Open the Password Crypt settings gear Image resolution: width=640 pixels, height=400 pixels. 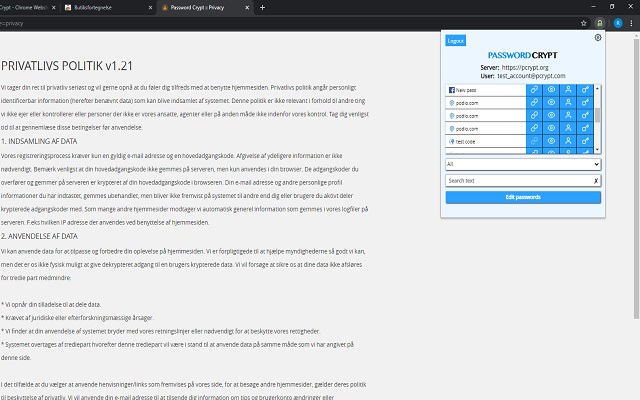[x=598, y=37]
